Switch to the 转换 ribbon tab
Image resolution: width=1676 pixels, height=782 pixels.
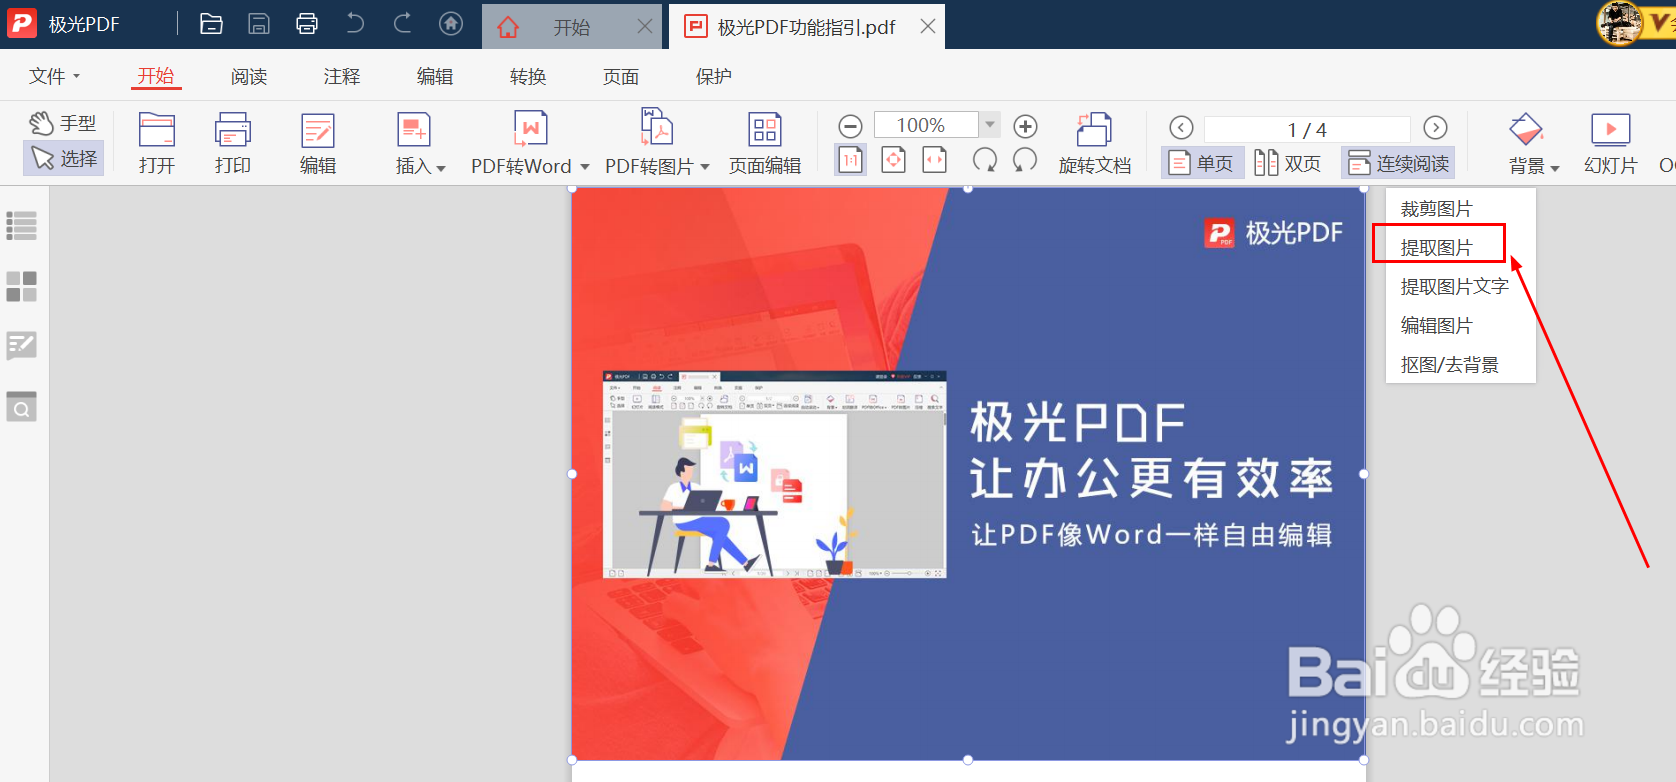[528, 76]
